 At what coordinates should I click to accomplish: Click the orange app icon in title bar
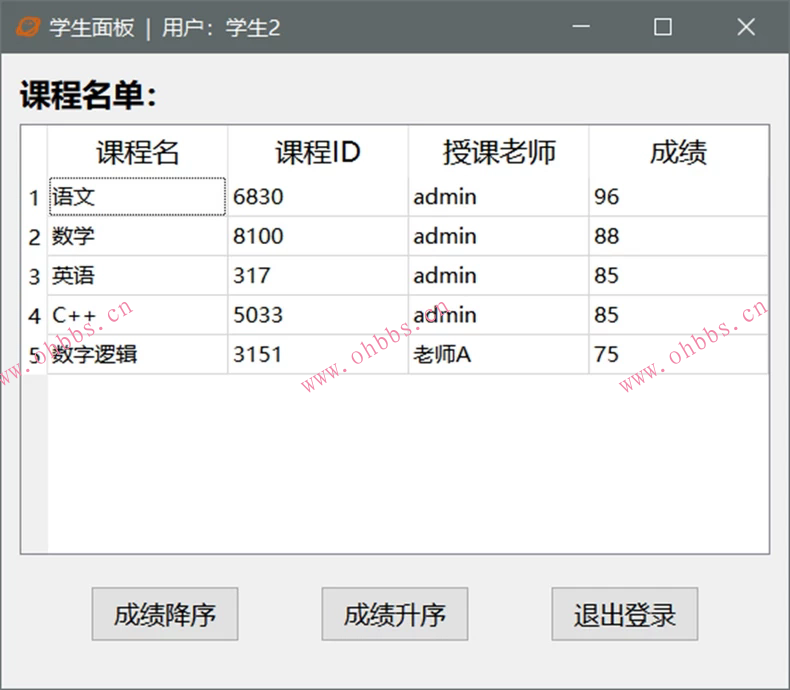pyautogui.click(x=28, y=27)
